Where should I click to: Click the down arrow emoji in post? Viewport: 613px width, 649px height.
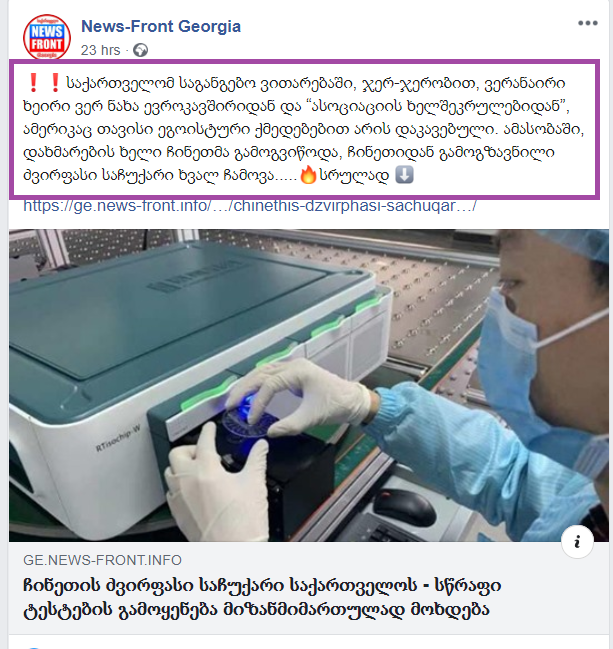click(404, 174)
